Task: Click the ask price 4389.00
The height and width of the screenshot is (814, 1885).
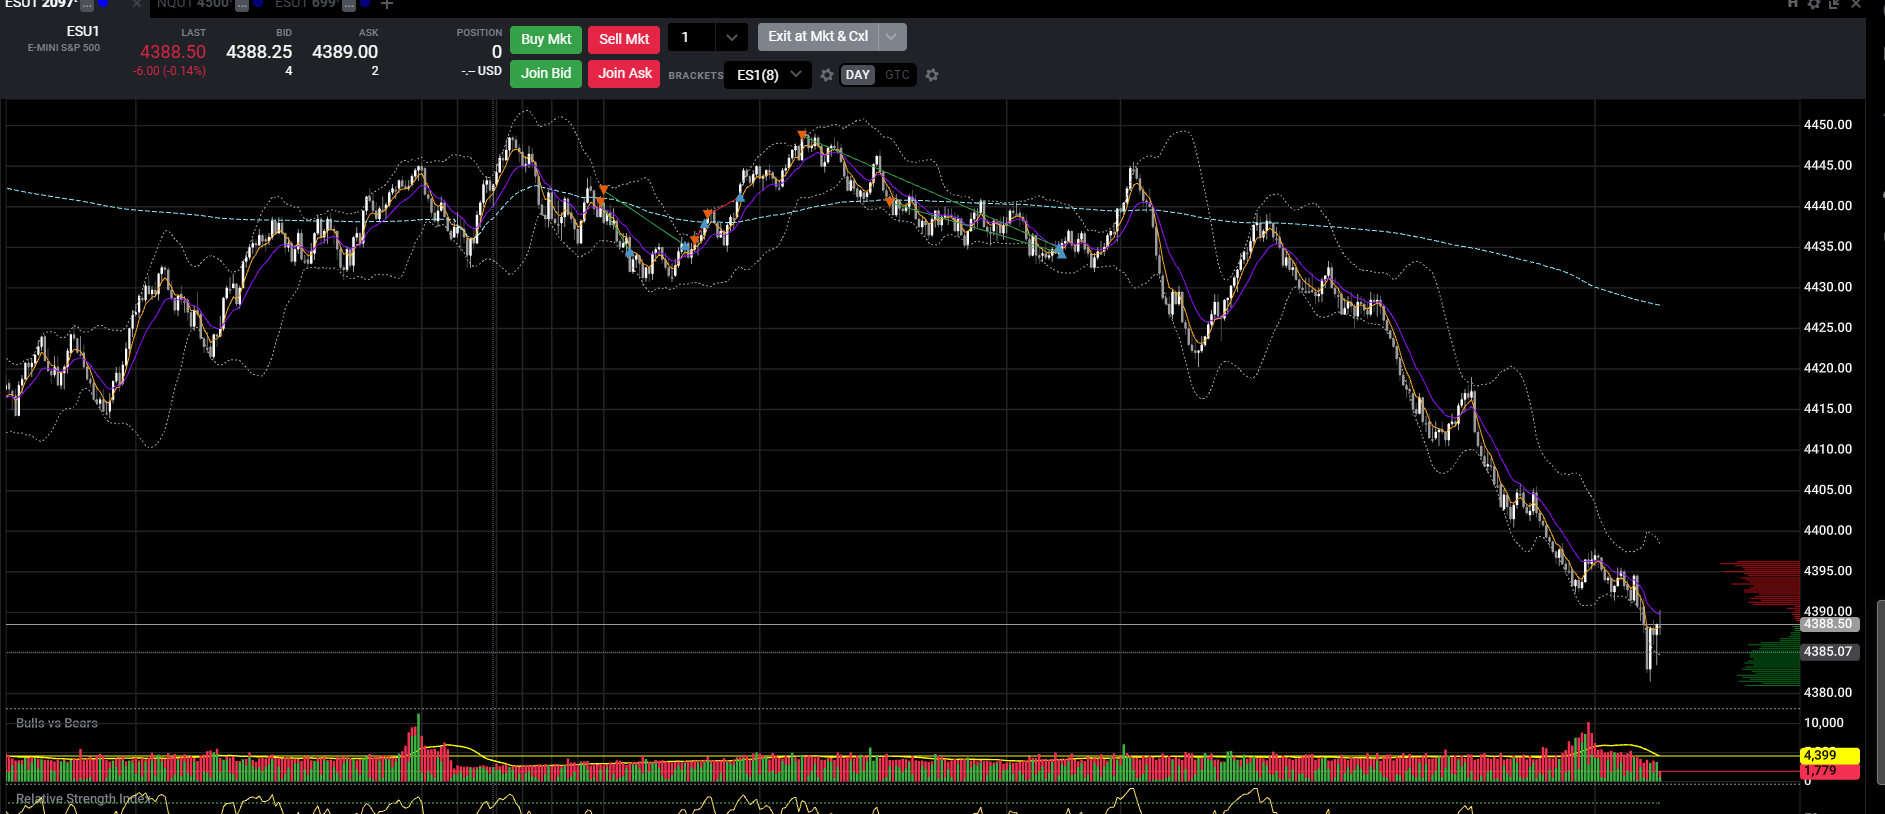Action: coord(345,52)
